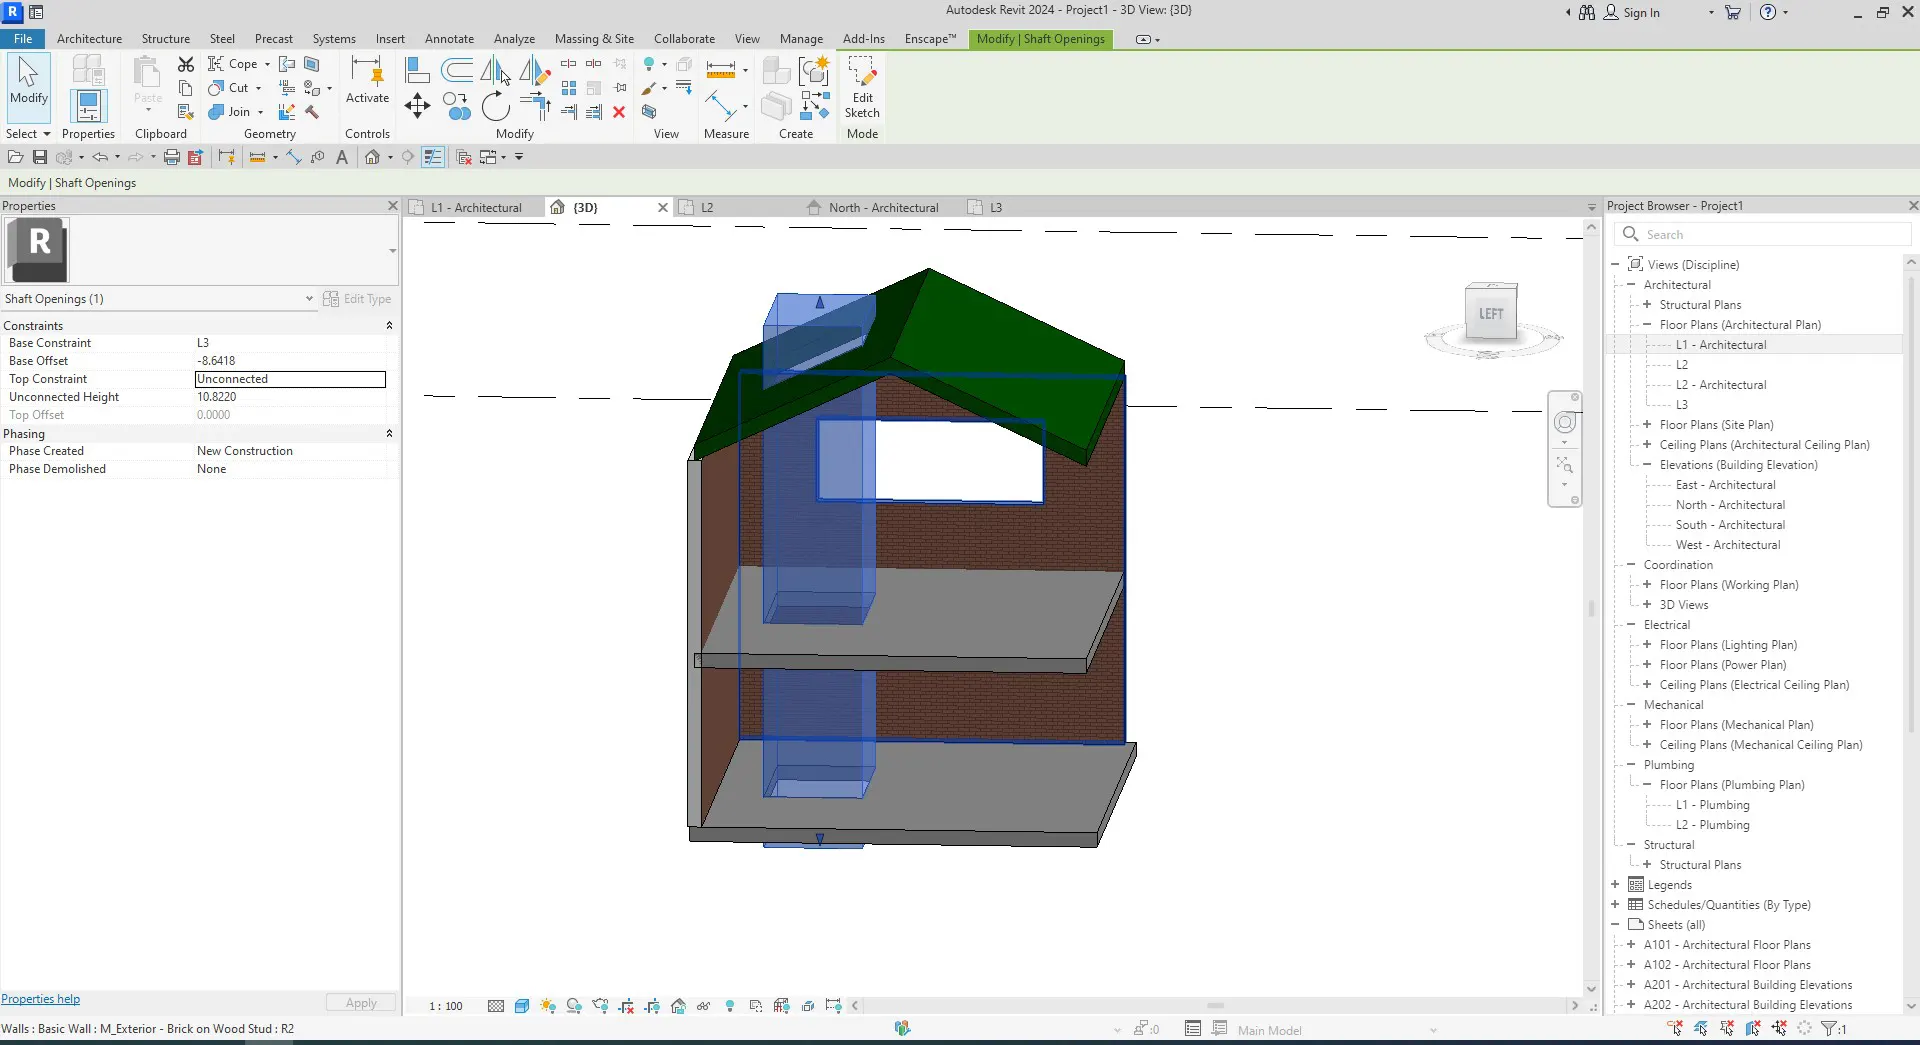
Task: Click Print icon in quick access toolbar
Action: (172, 157)
